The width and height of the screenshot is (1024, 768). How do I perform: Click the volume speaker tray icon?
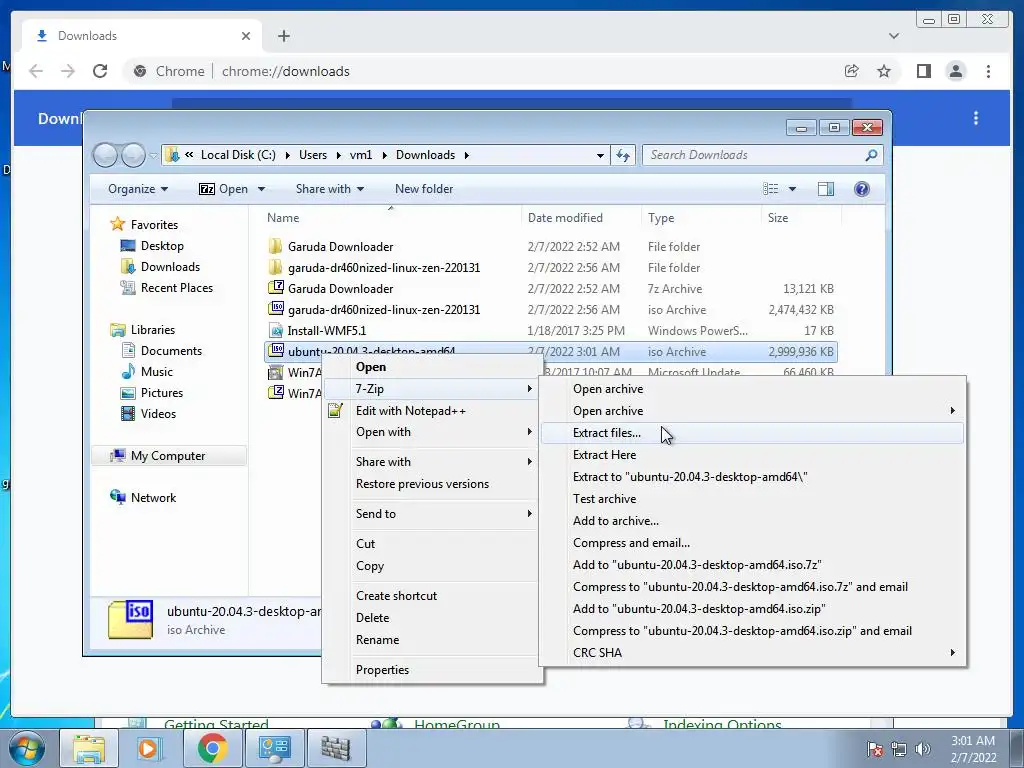922,749
